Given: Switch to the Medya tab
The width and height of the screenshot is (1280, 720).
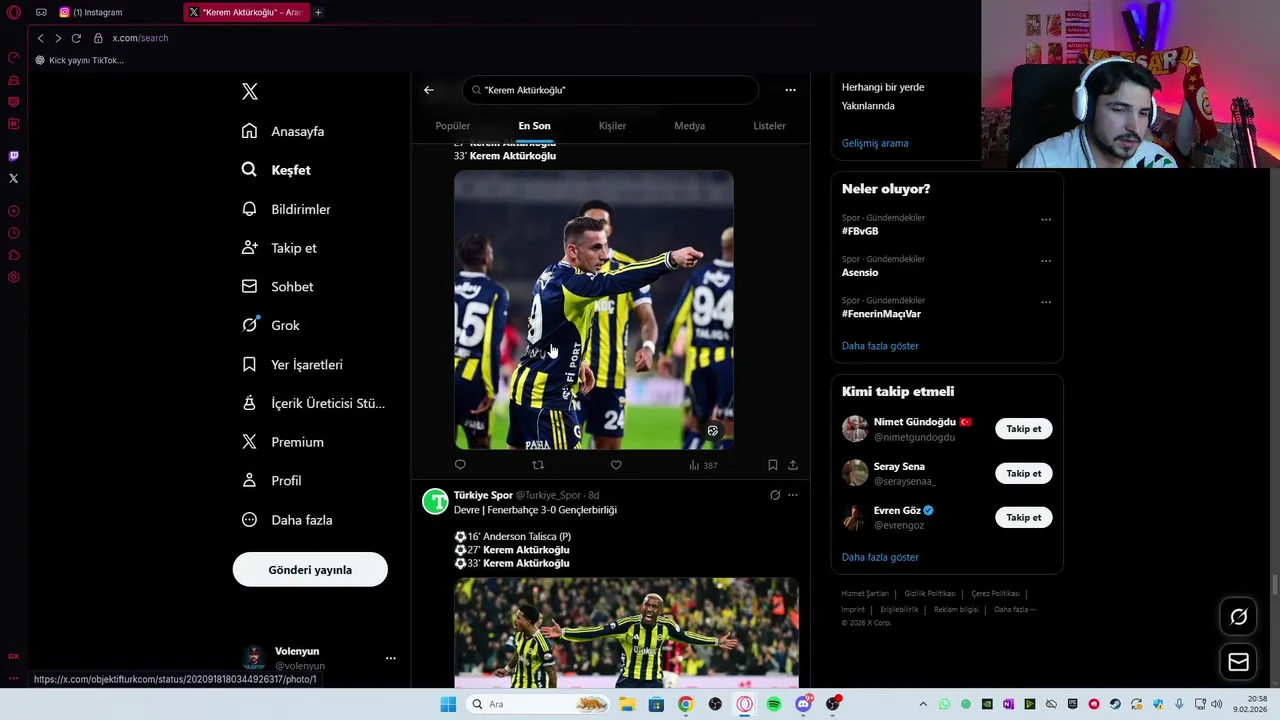Looking at the screenshot, I should (x=690, y=126).
